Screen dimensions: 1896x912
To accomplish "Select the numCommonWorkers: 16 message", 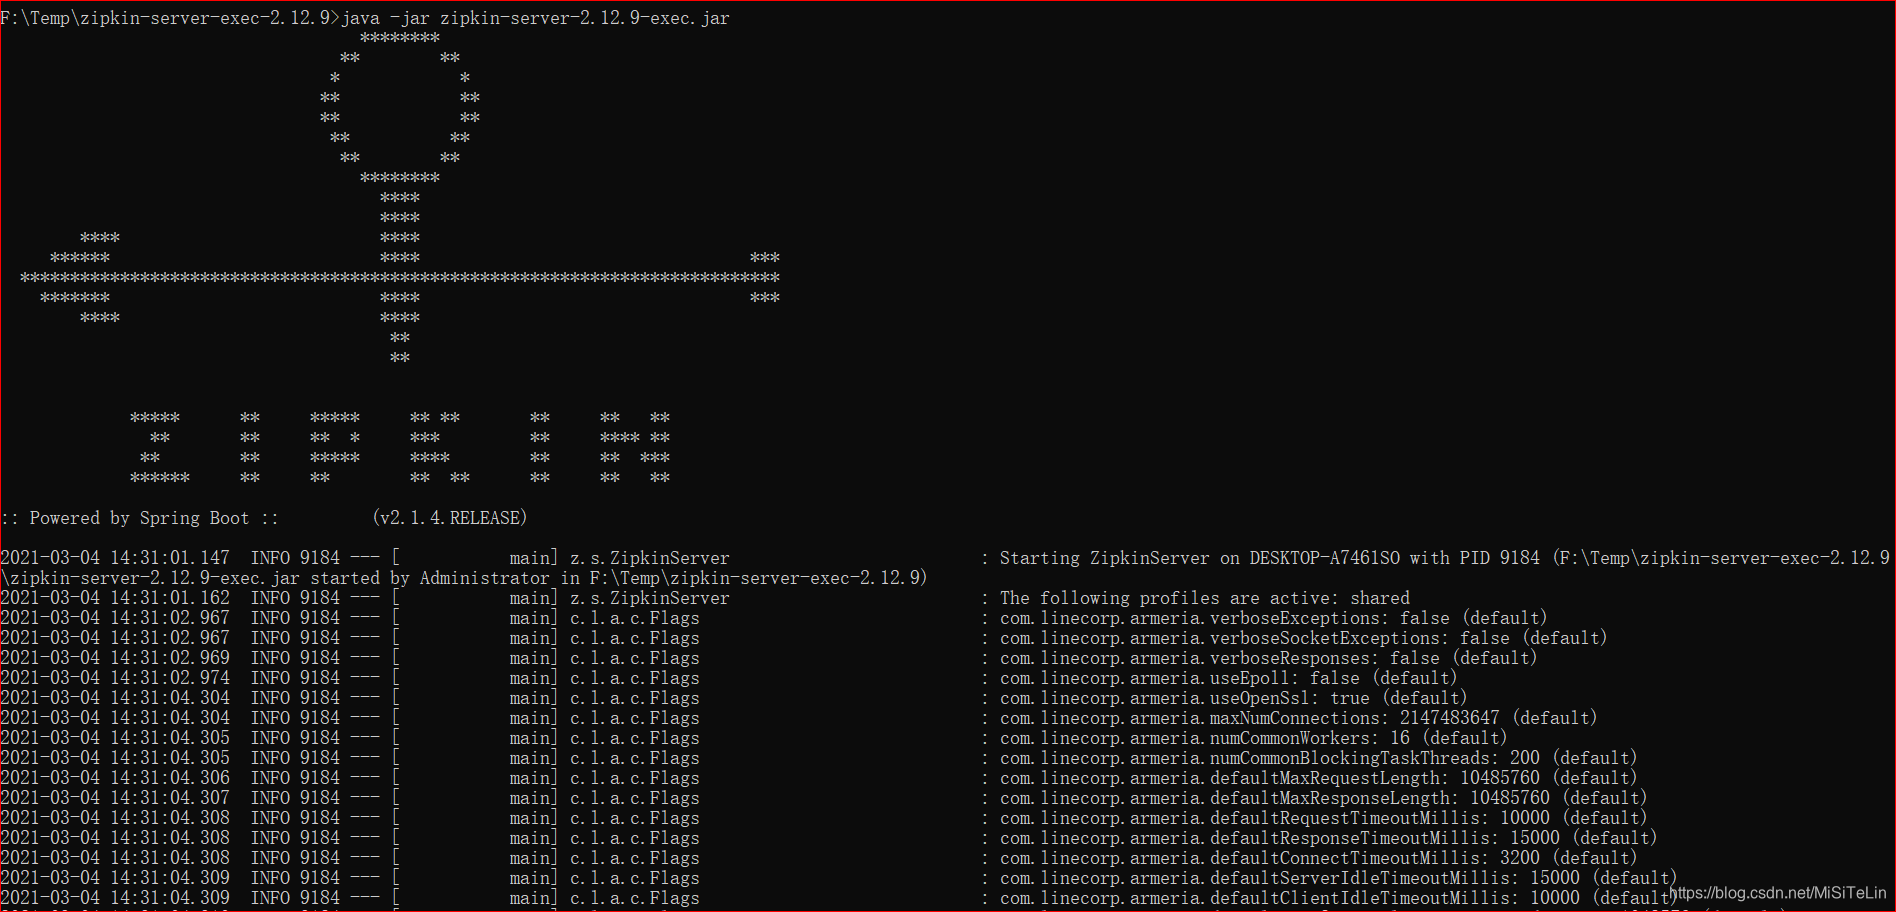I will point(1253,738).
